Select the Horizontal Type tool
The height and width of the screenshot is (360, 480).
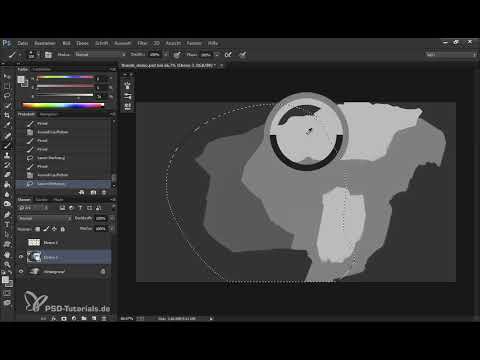(7, 224)
